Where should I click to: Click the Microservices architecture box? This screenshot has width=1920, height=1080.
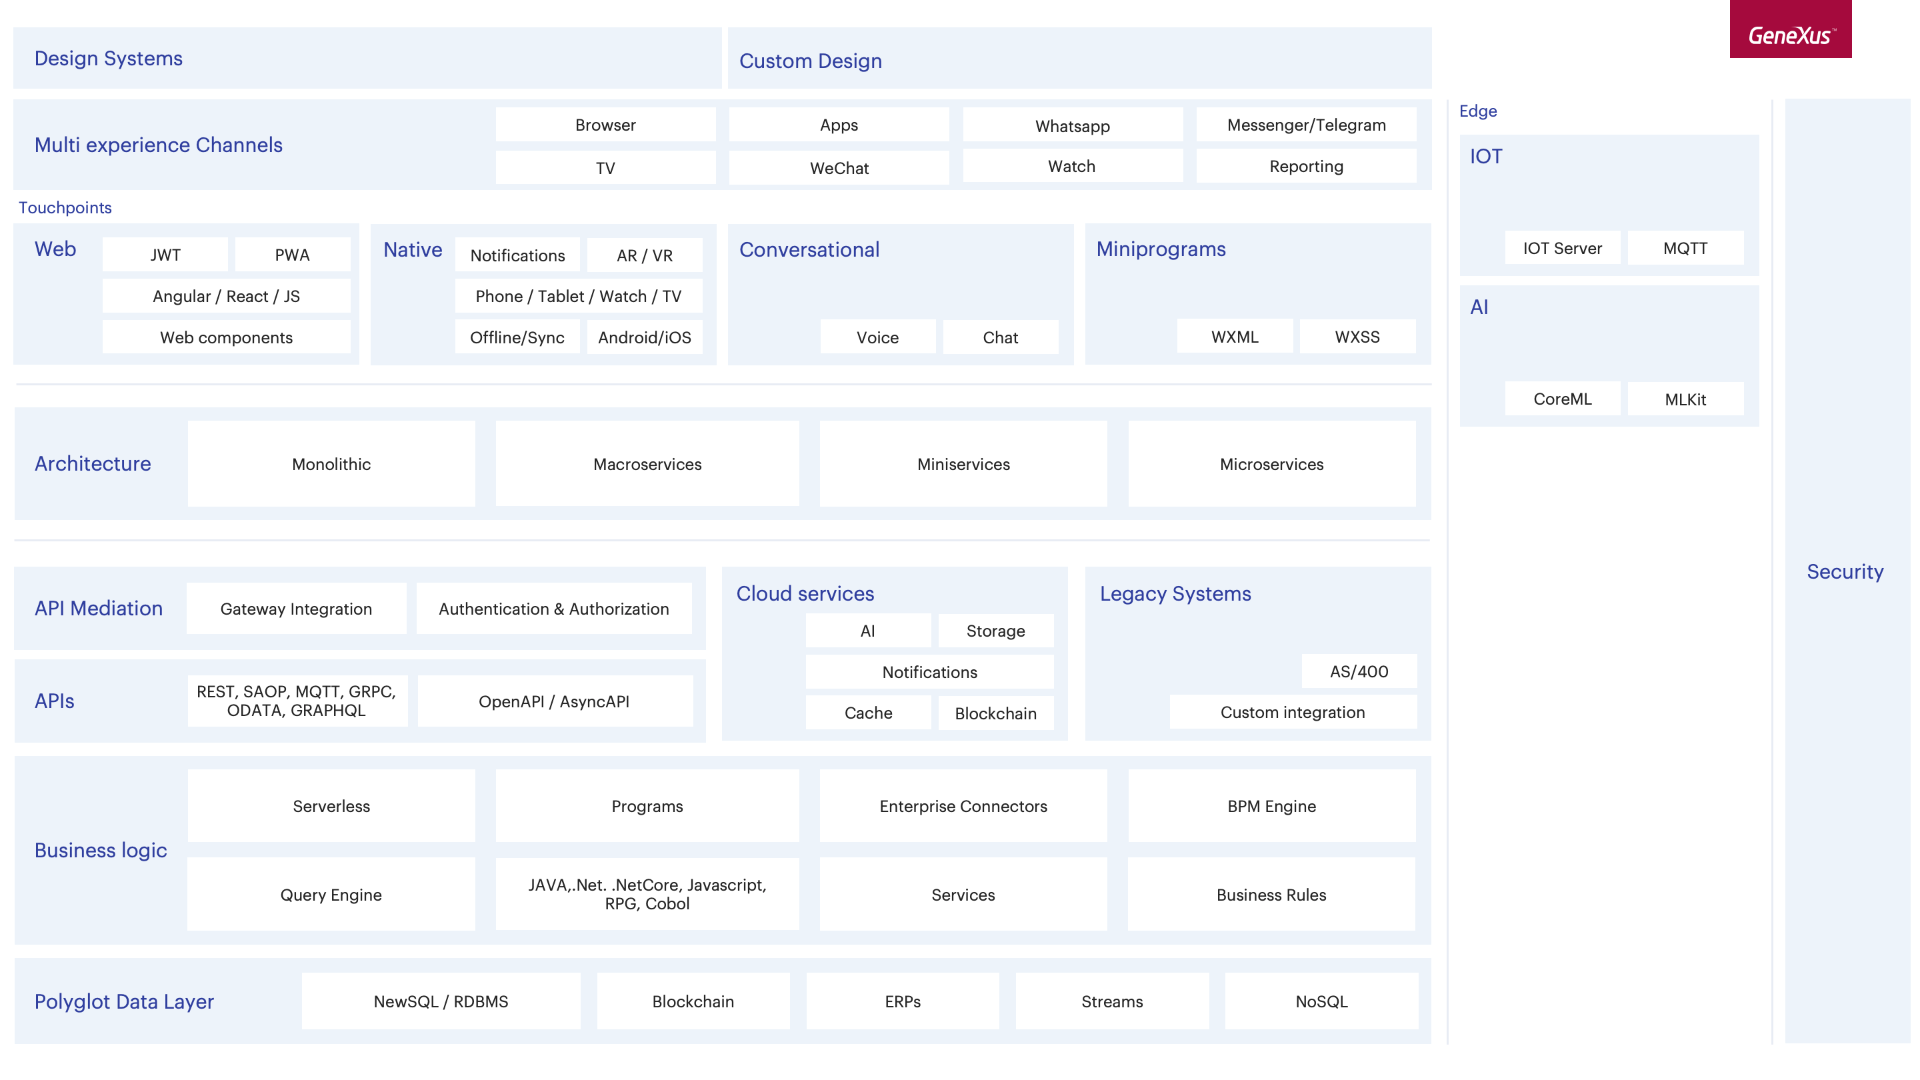tap(1271, 464)
